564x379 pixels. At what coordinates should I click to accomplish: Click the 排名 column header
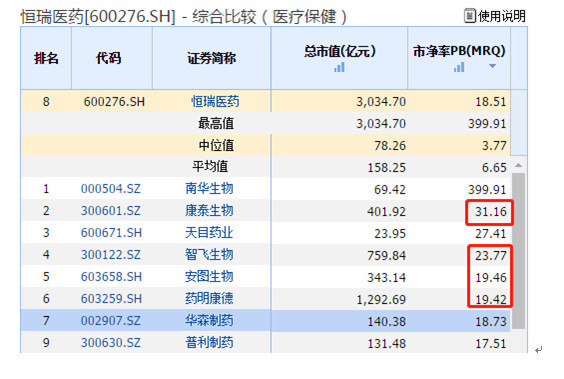[x=46, y=58]
